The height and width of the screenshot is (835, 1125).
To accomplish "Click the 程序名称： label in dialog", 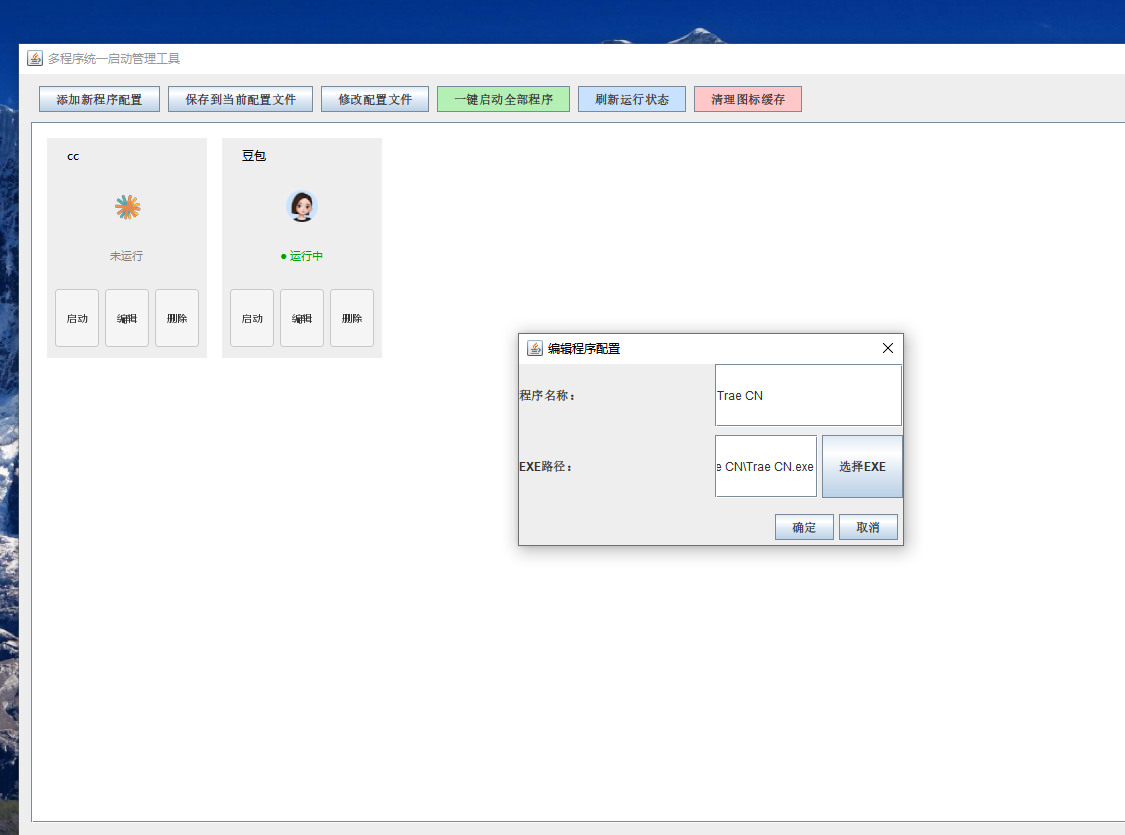I will coord(547,395).
